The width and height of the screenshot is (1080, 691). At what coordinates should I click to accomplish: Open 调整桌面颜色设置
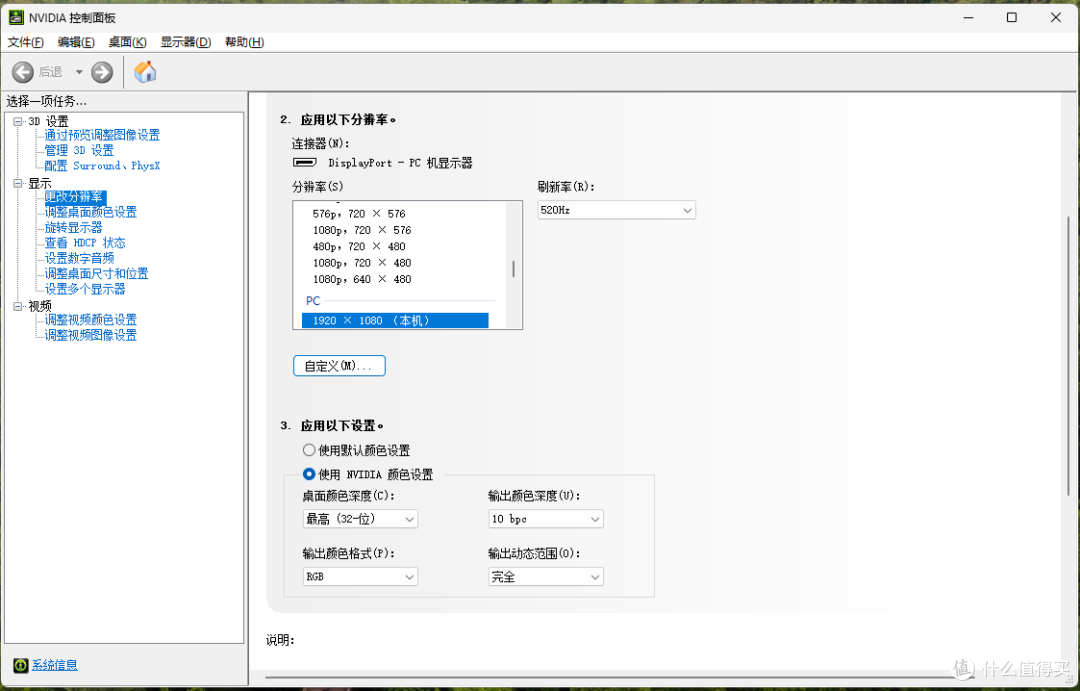pos(91,212)
